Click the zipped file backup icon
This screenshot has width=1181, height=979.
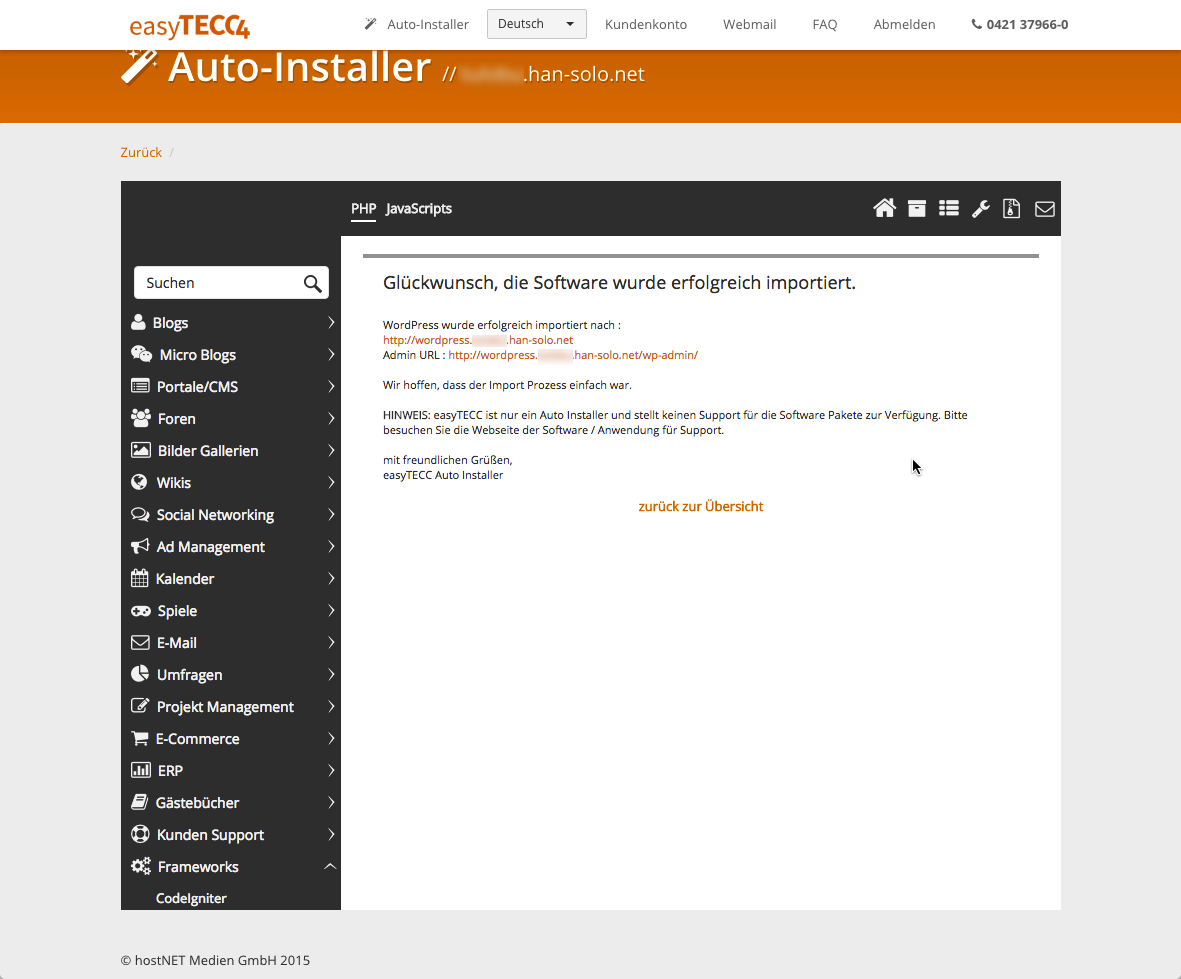(1012, 209)
